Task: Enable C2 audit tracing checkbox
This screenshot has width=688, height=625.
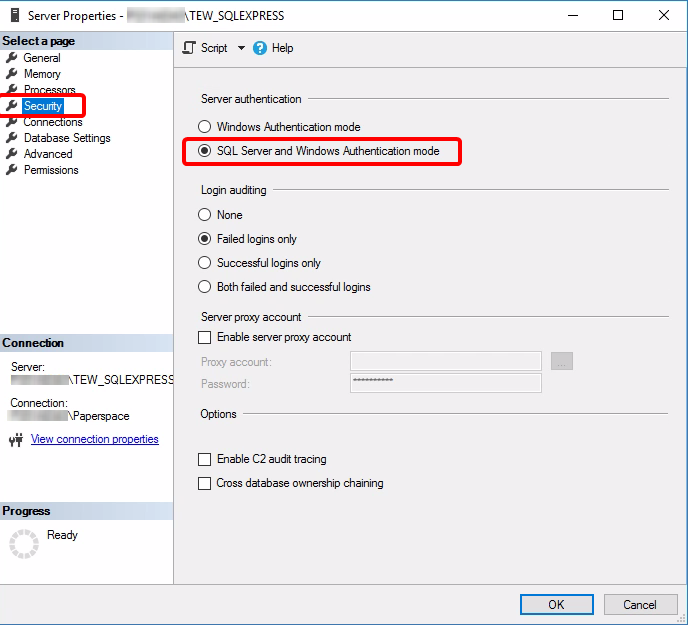Action: pos(204,459)
